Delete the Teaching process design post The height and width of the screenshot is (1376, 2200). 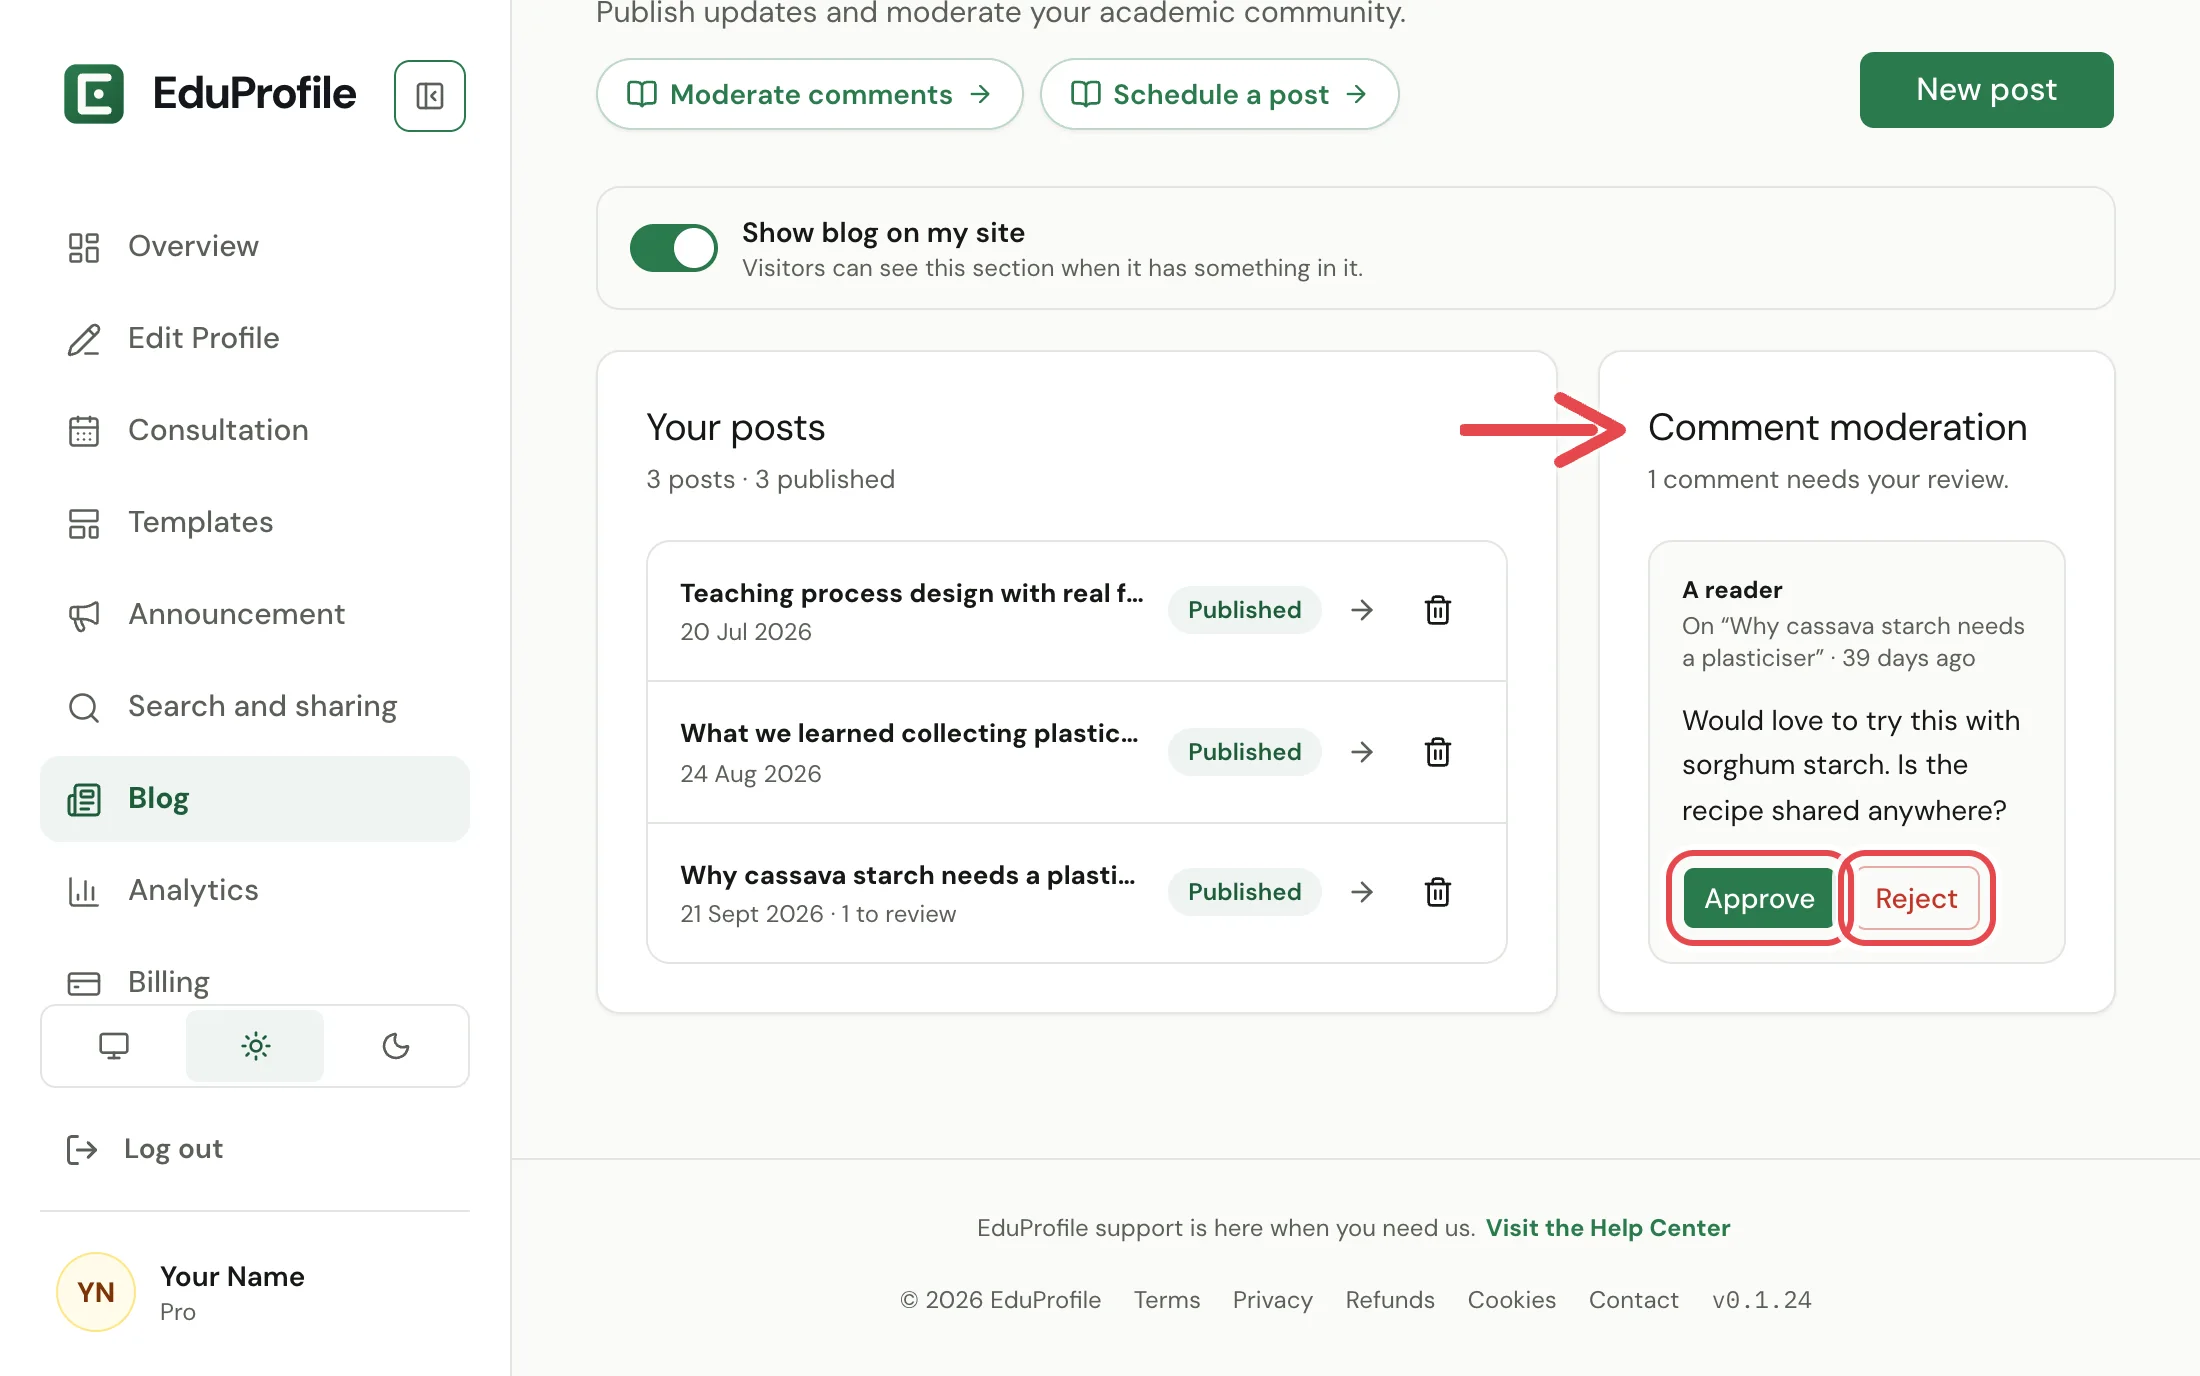(1438, 610)
